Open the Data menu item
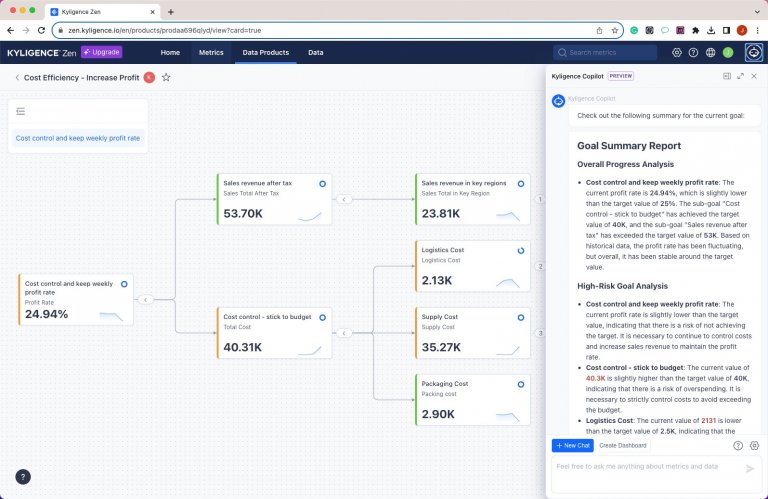The image size is (768, 499). point(315,52)
